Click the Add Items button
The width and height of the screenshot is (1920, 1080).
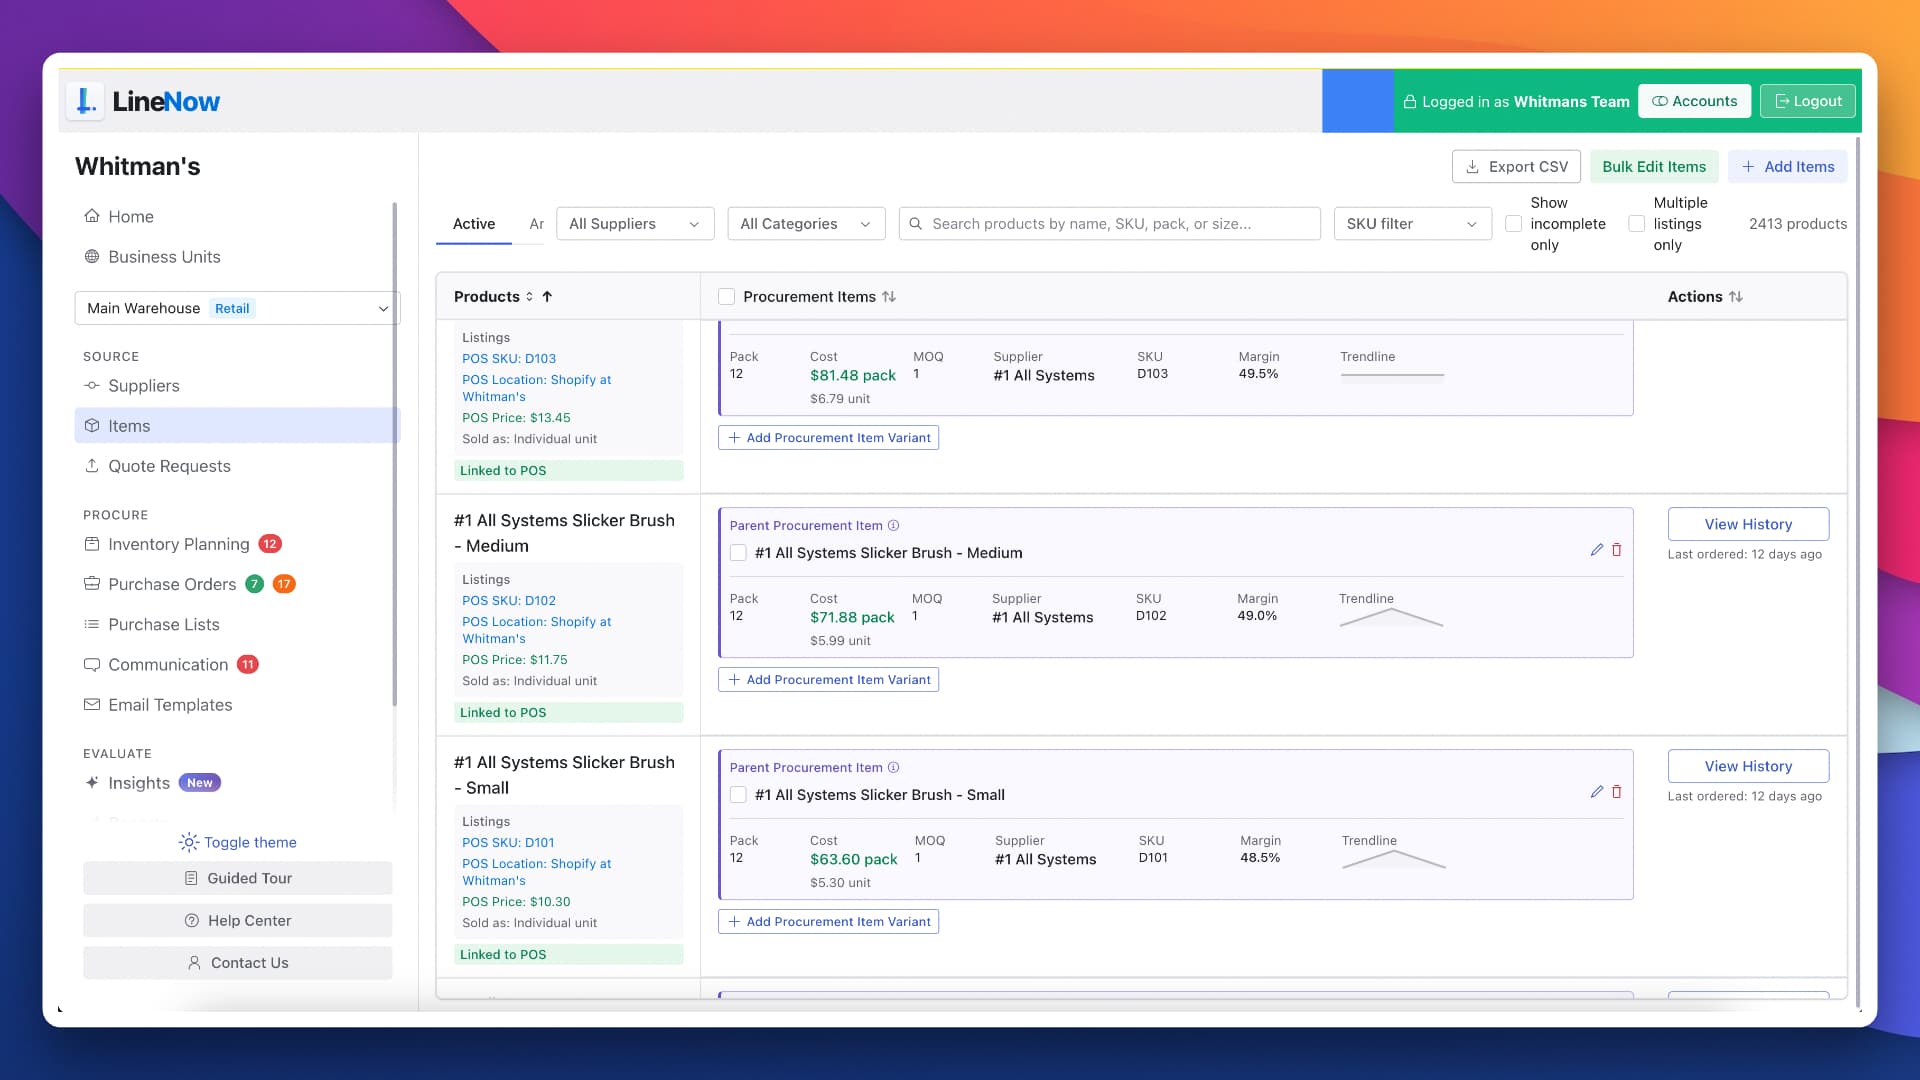coord(1788,167)
